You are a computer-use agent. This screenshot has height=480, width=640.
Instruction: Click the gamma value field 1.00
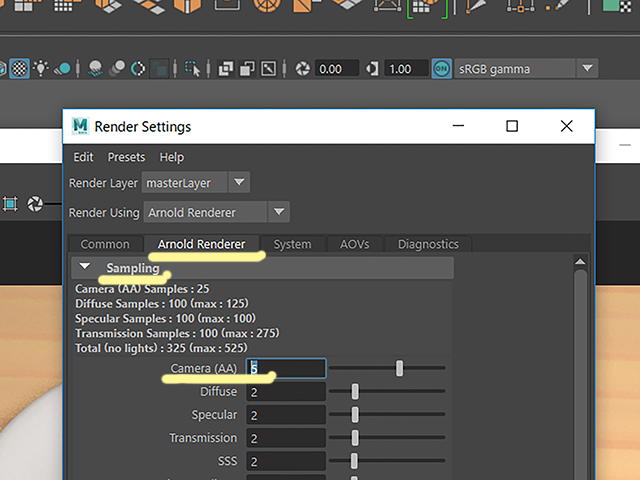406,69
